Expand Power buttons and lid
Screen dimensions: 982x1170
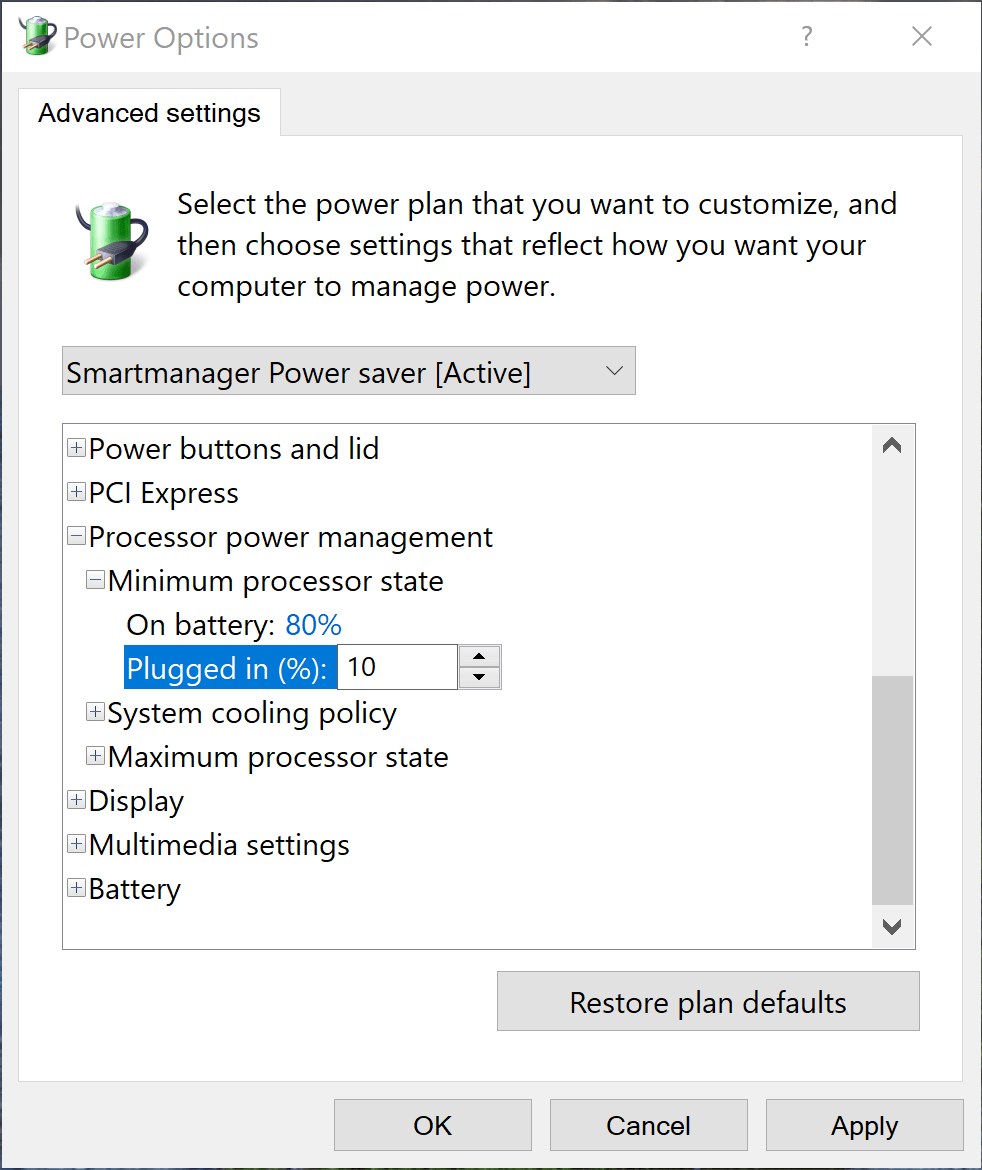click(x=76, y=449)
